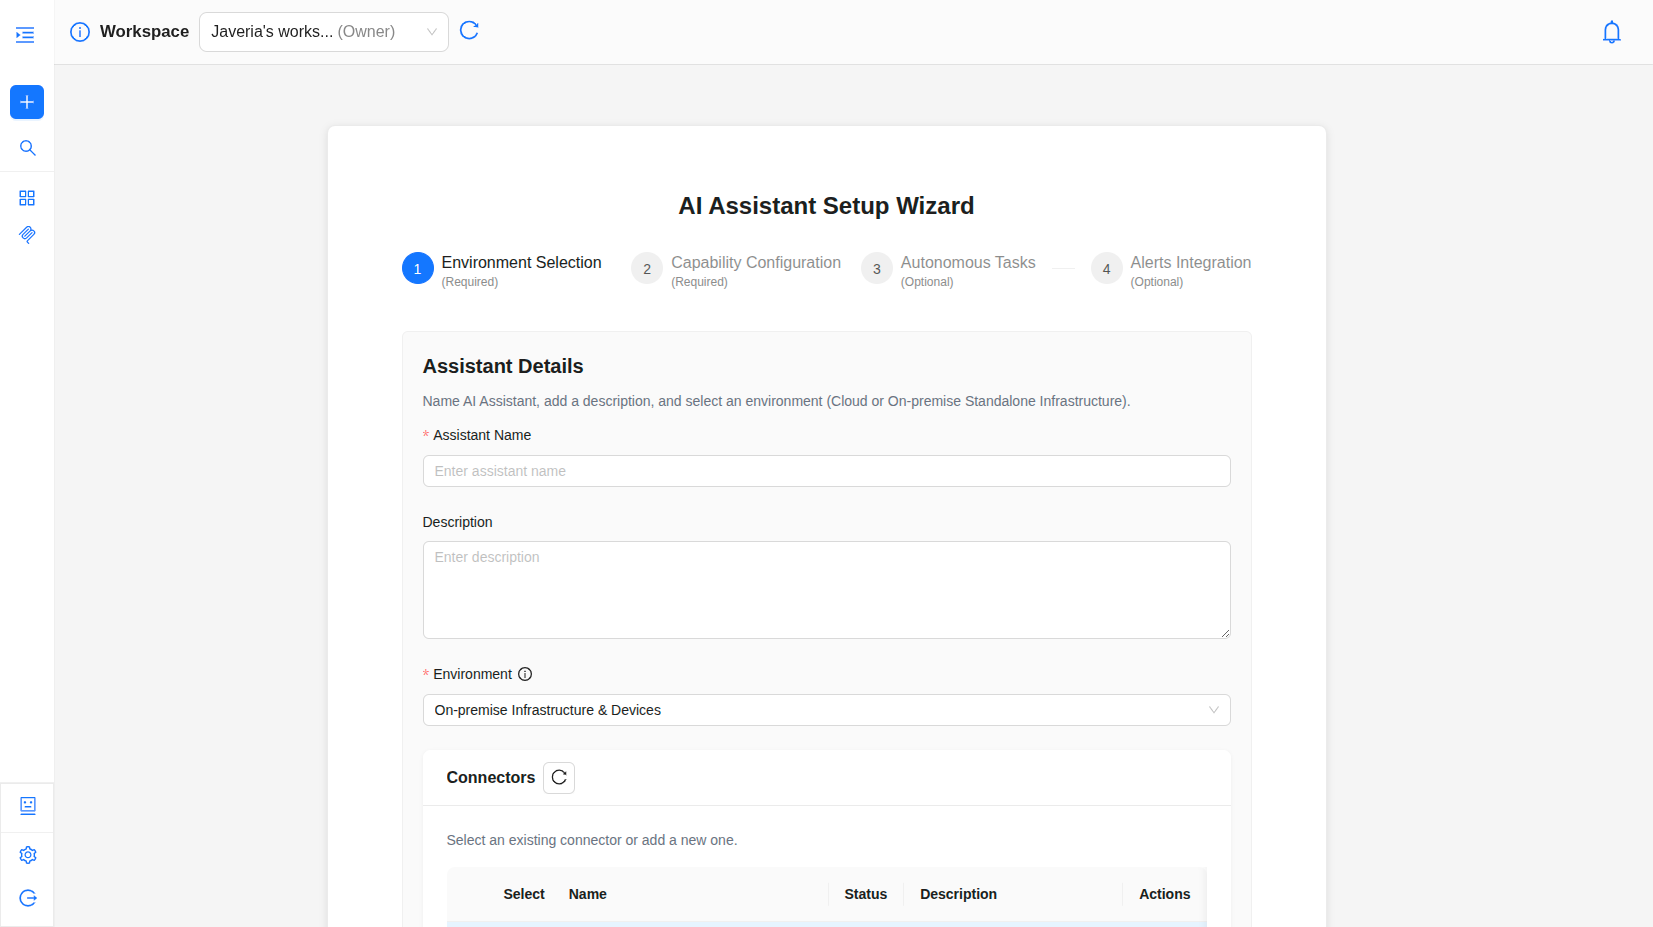This screenshot has height=927, width=1653.
Task: Click the blue plus create button
Action: (x=27, y=102)
